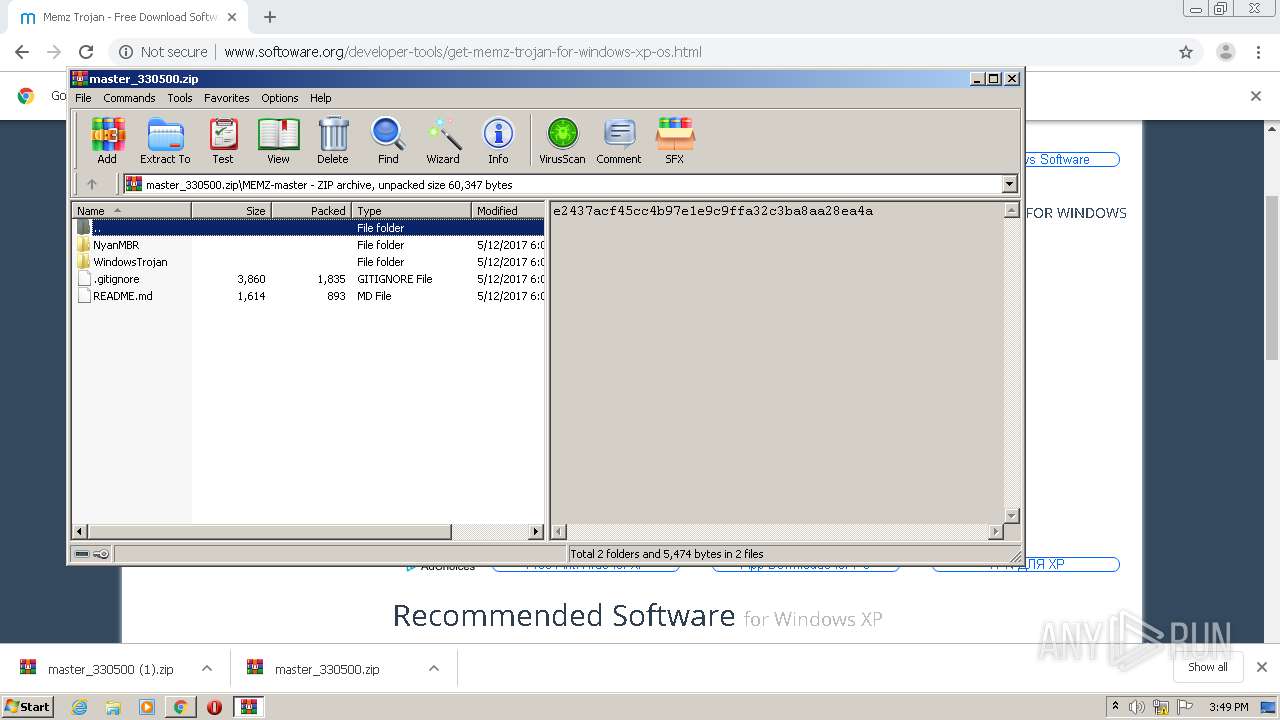Close the Chrome downloads bar
Image resolution: width=1280 pixels, height=720 pixels.
pos(1262,667)
